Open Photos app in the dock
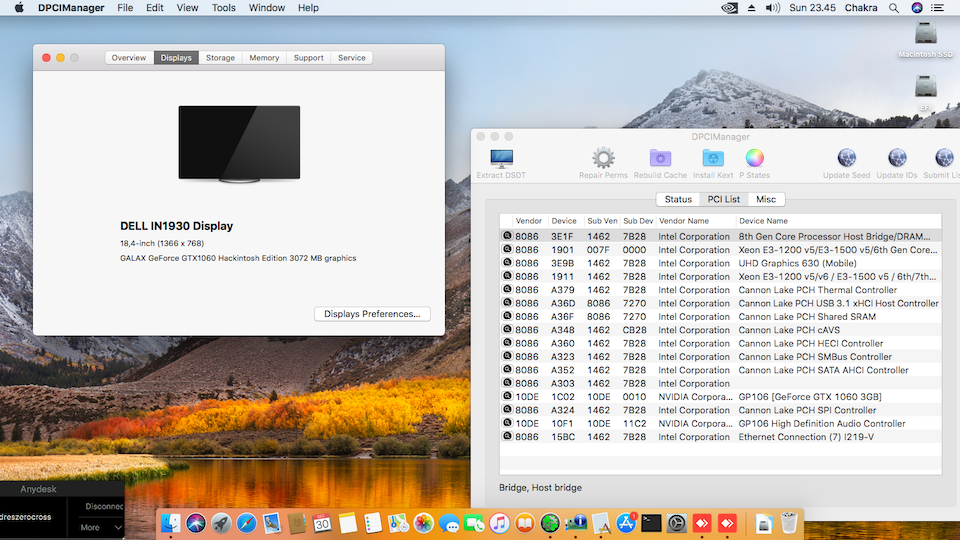 [x=423, y=523]
